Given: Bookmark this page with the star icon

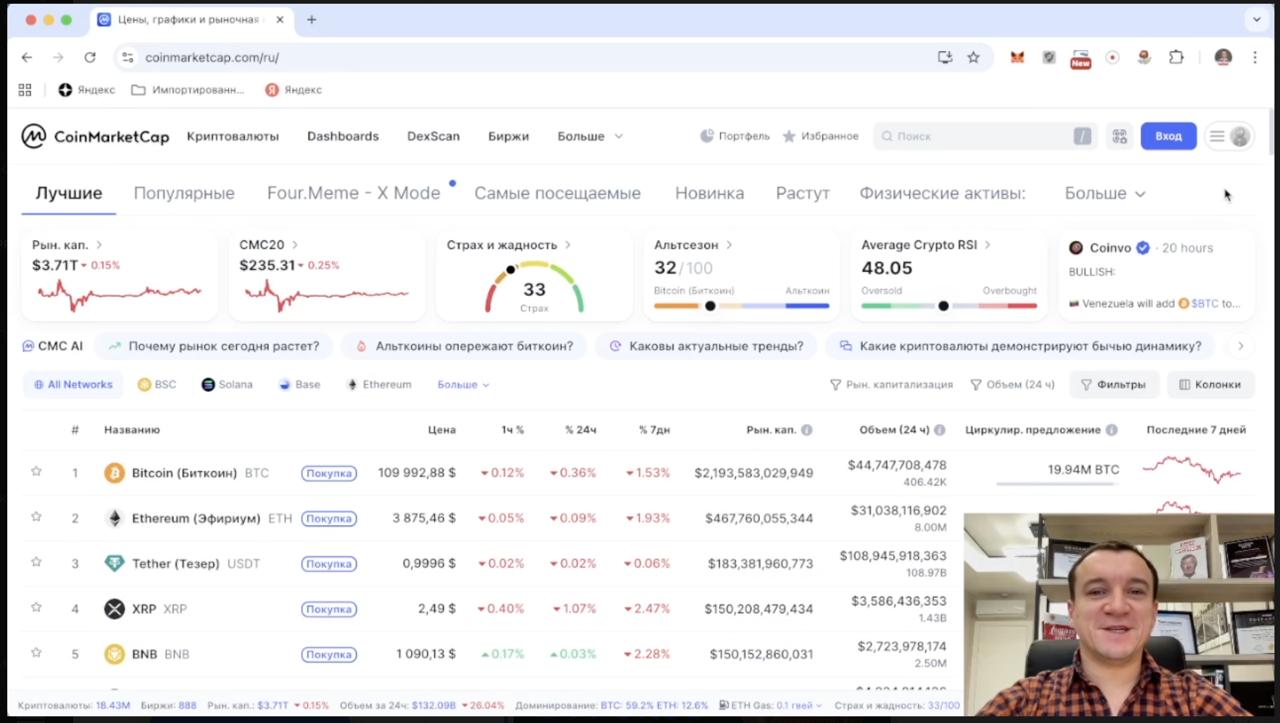Looking at the screenshot, I should (x=973, y=57).
